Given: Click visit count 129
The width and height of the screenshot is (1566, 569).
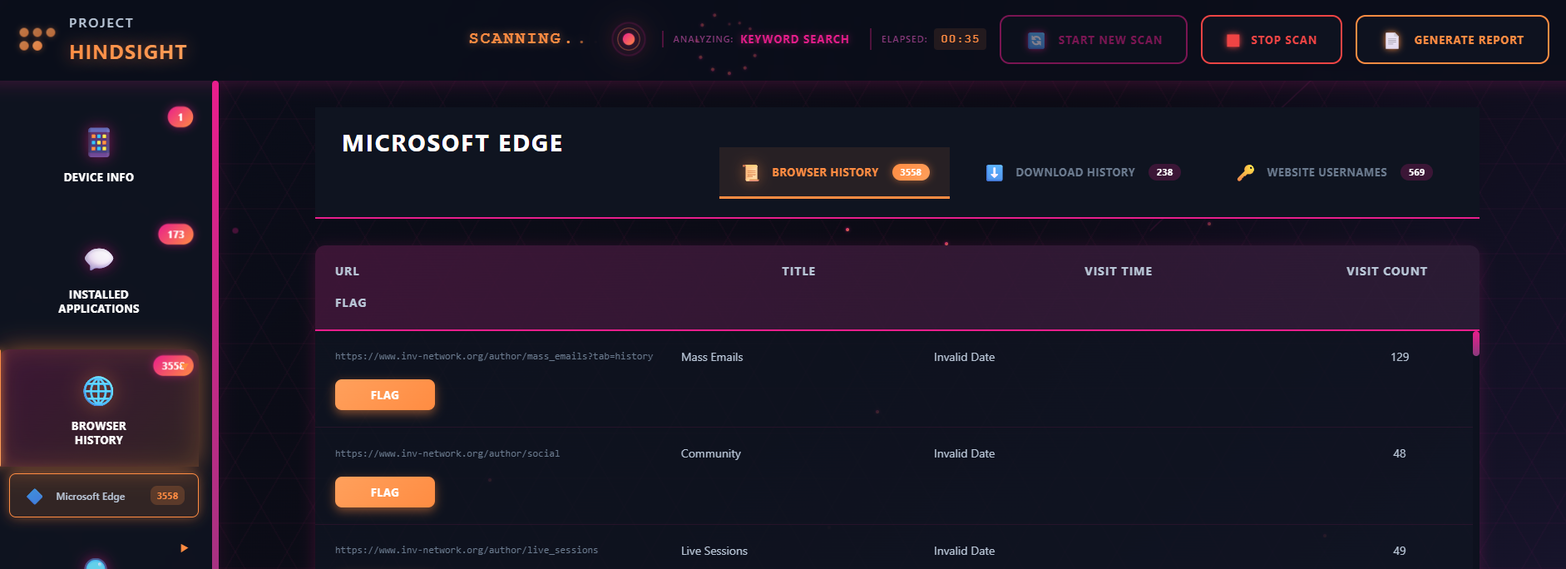Looking at the screenshot, I should pyautogui.click(x=1400, y=357).
